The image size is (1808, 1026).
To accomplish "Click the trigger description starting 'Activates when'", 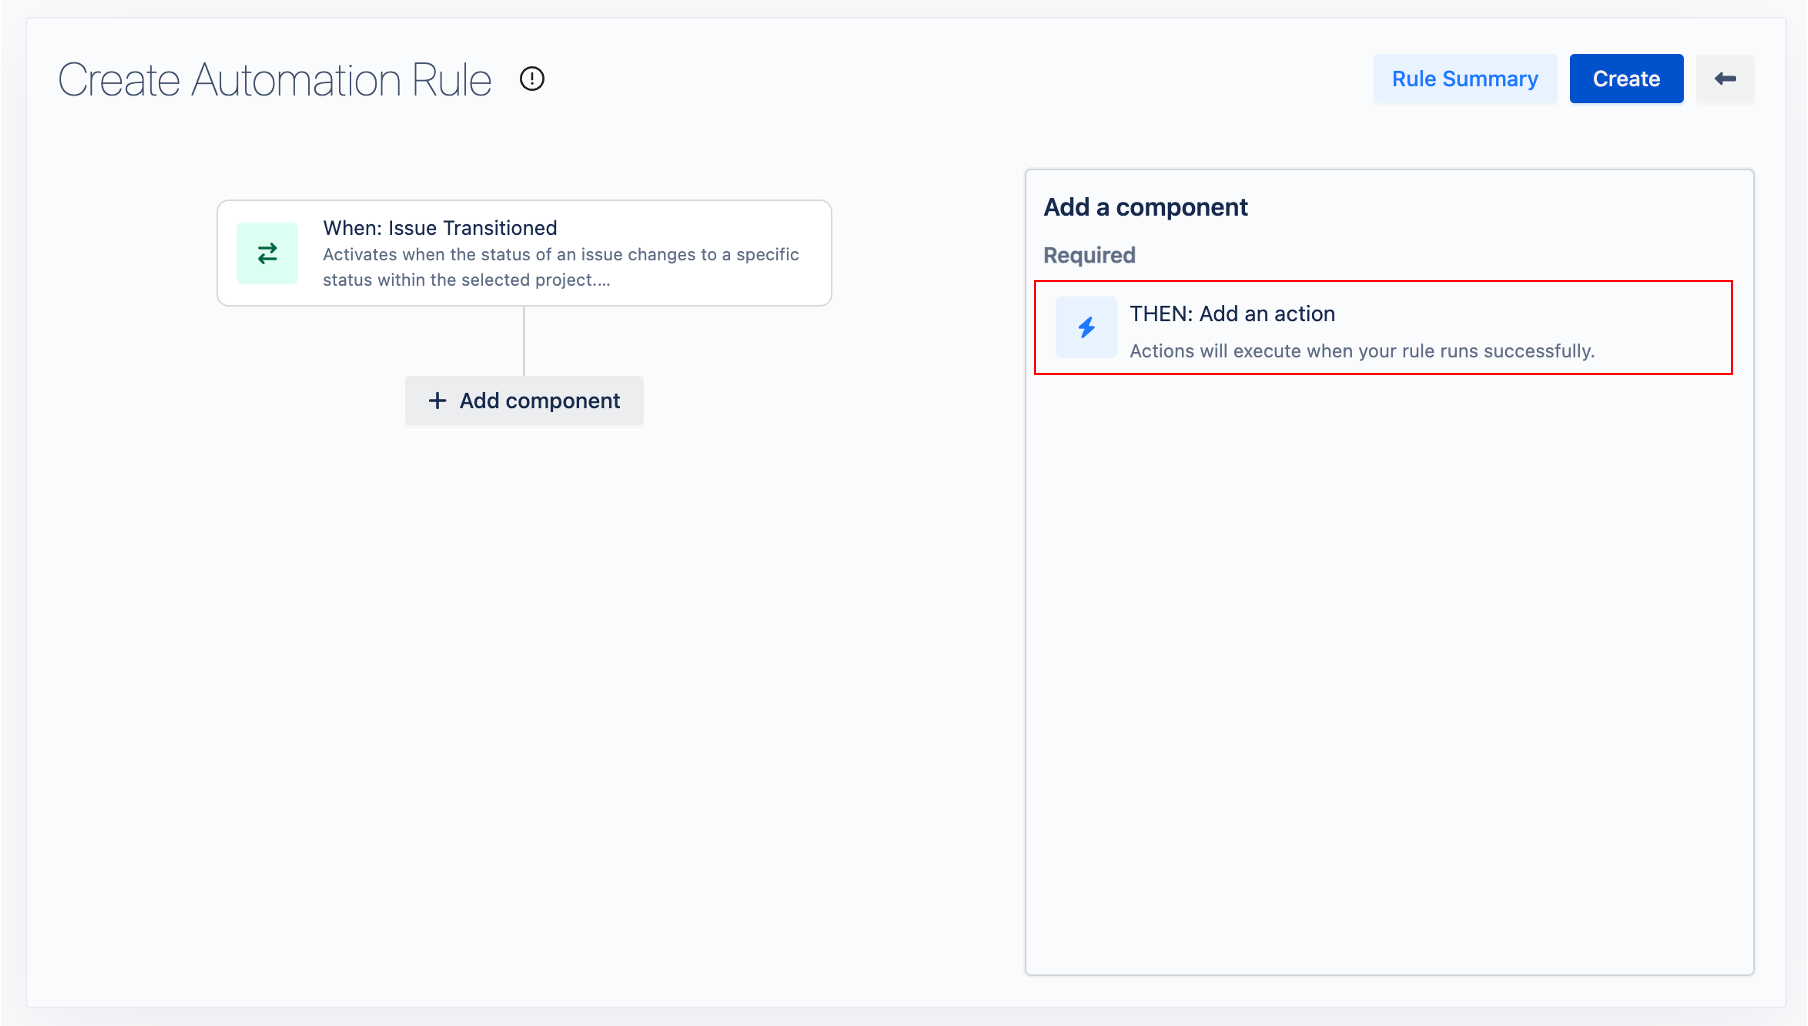I will (560, 267).
